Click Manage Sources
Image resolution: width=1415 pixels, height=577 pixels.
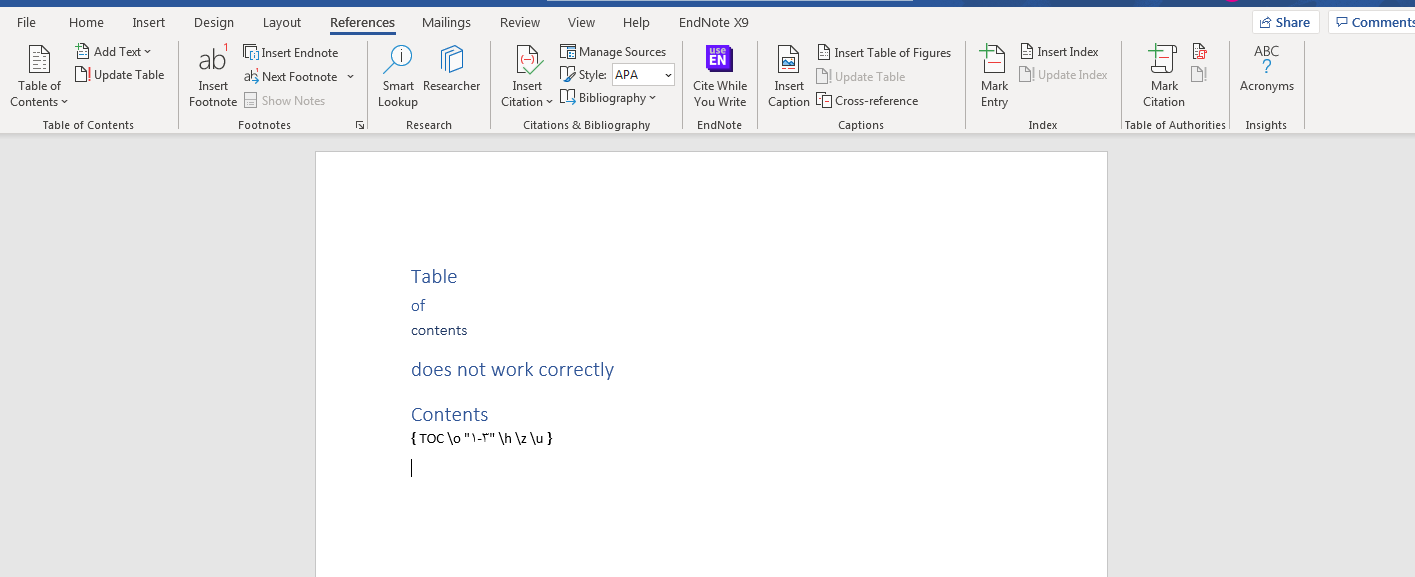tap(614, 51)
